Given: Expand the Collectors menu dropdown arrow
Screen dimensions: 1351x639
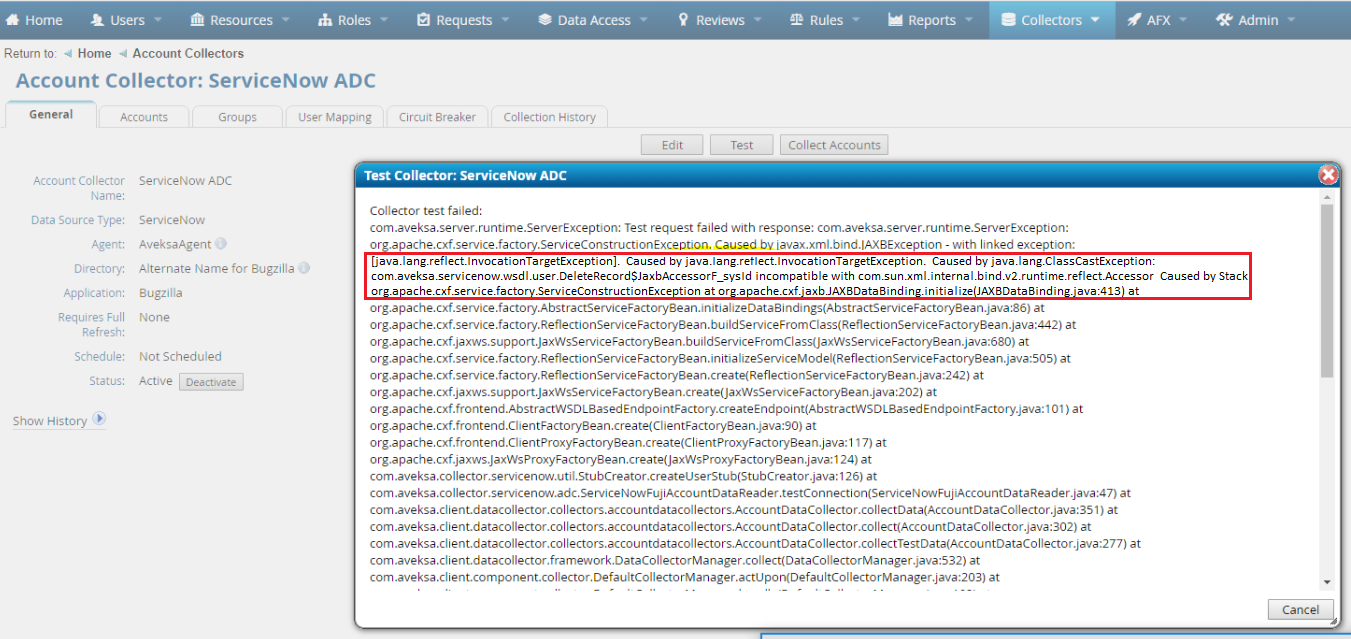Looking at the screenshot, I should click(x=1097, y=20).
